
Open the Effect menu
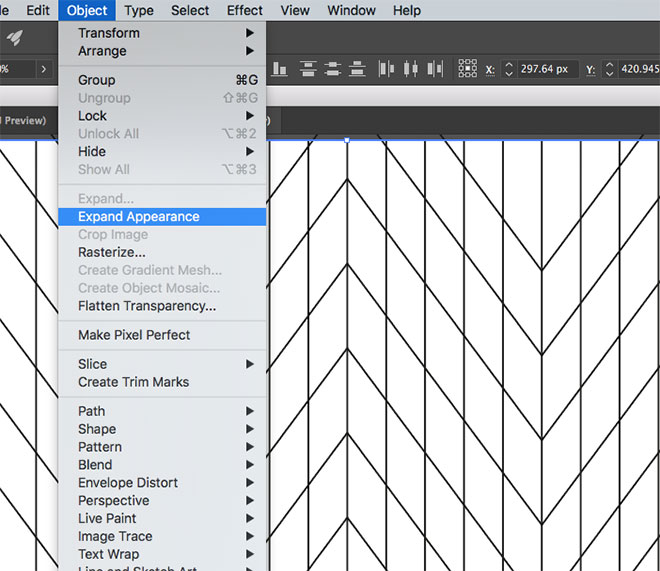pyautogui.click(x=244, y=10)
